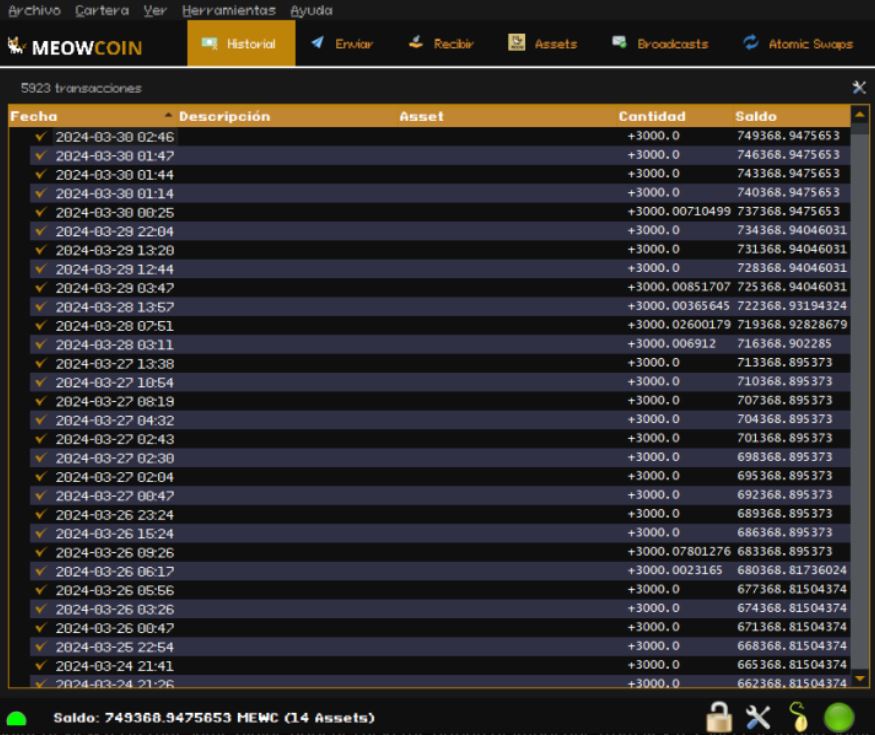The image size is (875, 735).
Task: Open the Assets tab
Action: pyautogui.click(x=543, y=44)
